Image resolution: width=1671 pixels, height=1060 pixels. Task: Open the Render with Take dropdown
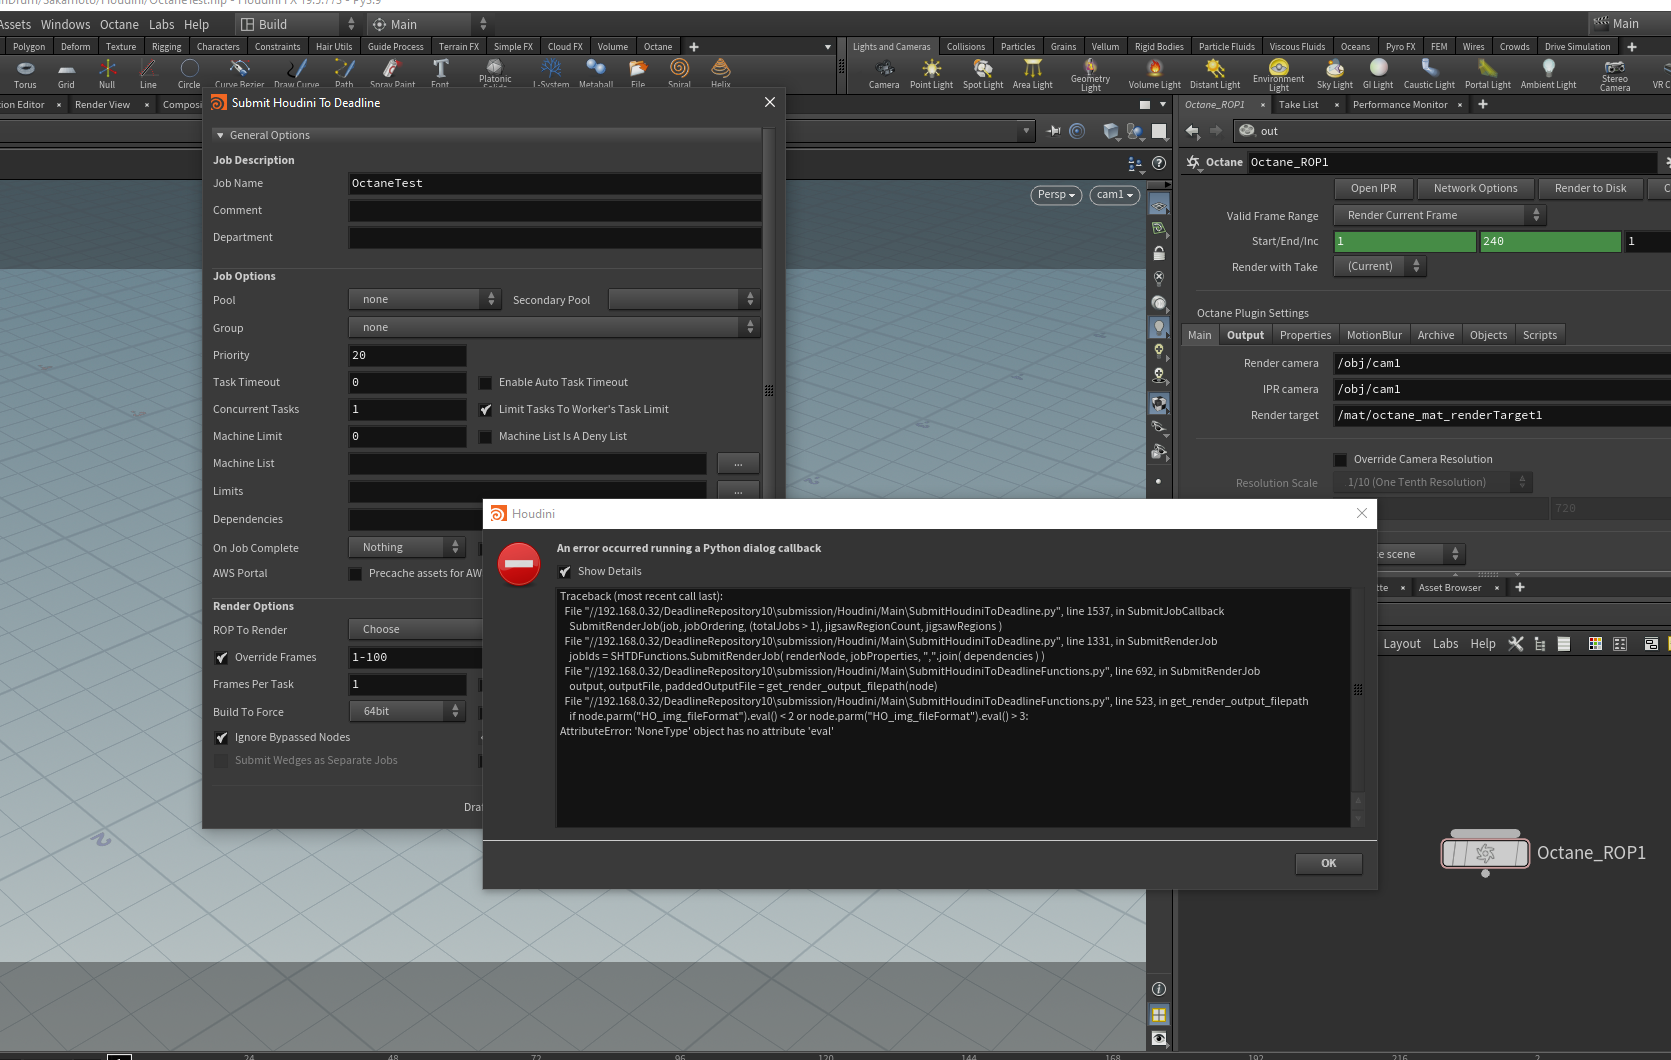tap(1380, 266)
